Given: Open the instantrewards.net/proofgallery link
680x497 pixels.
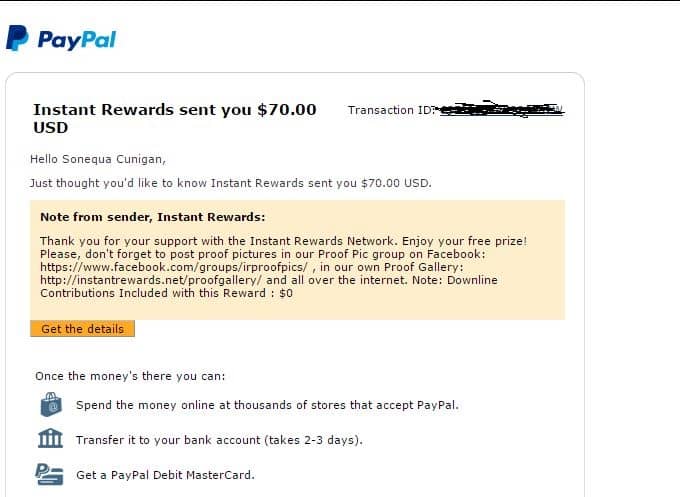Looking at the screenshot, I should tap(151, 280).
